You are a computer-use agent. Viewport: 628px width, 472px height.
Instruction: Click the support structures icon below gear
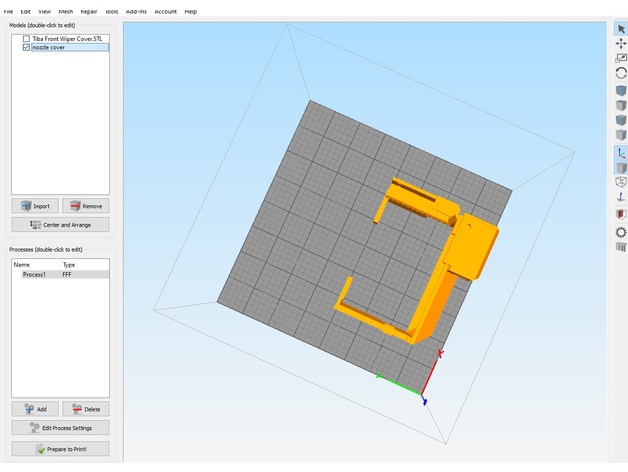620,247
